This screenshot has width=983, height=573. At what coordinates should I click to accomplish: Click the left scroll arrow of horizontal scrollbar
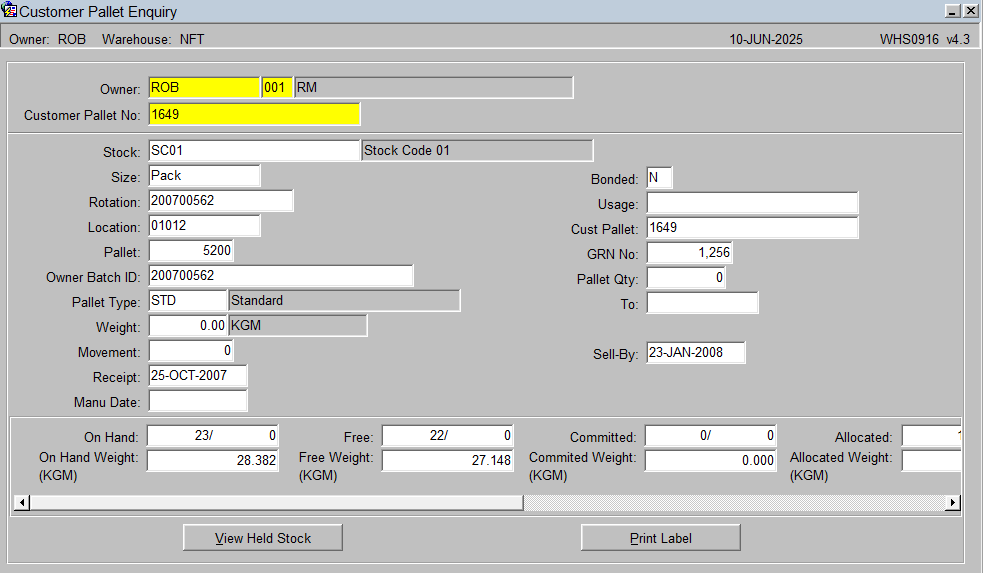pos(22,502)
